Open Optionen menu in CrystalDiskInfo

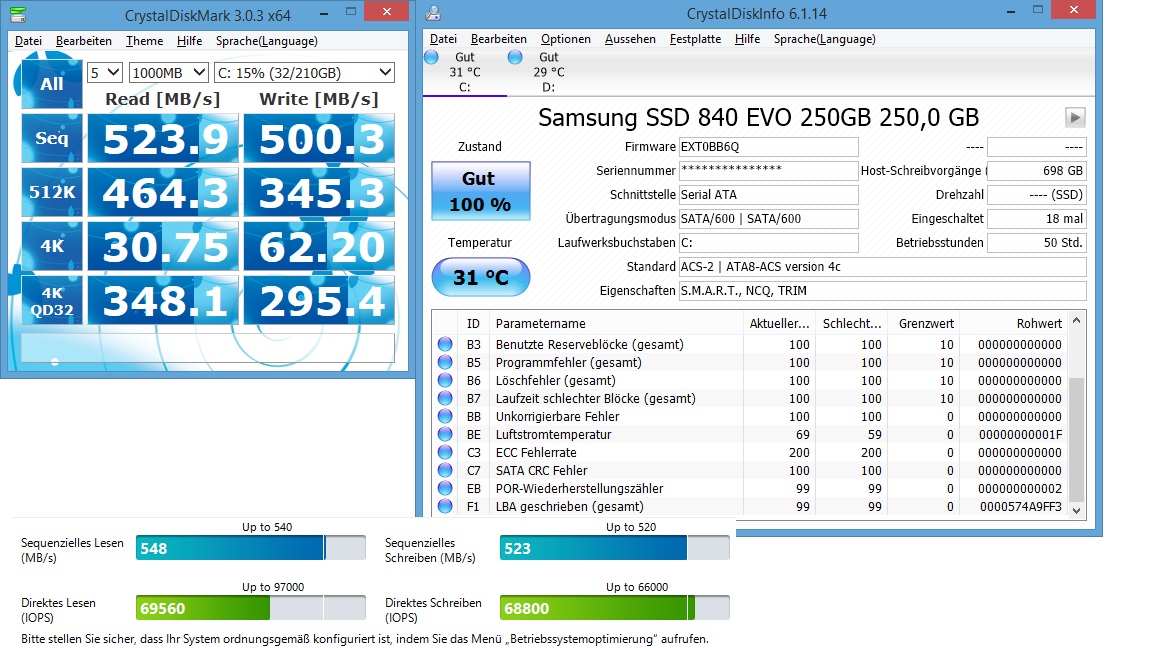coord(566,39)
